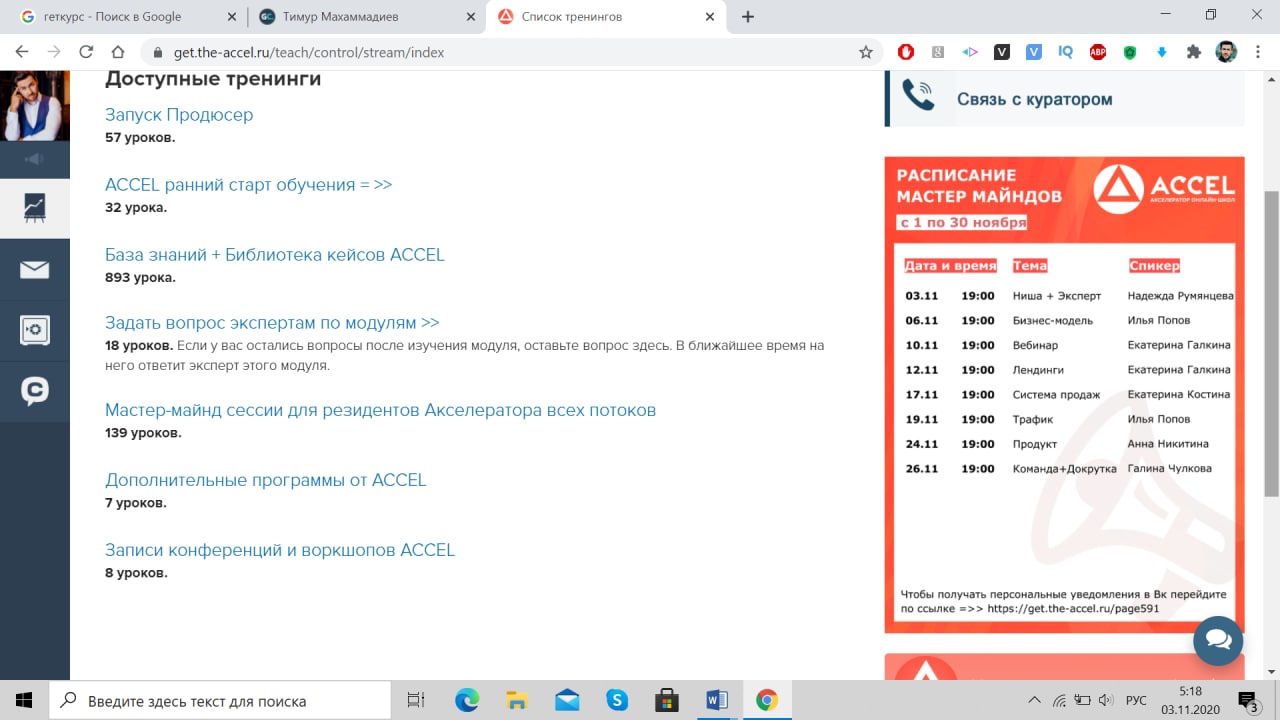1280x720 pixels.
Task: Open Записи конференций и воркшопов ACCEL
Action: click(x=280, y=550)
